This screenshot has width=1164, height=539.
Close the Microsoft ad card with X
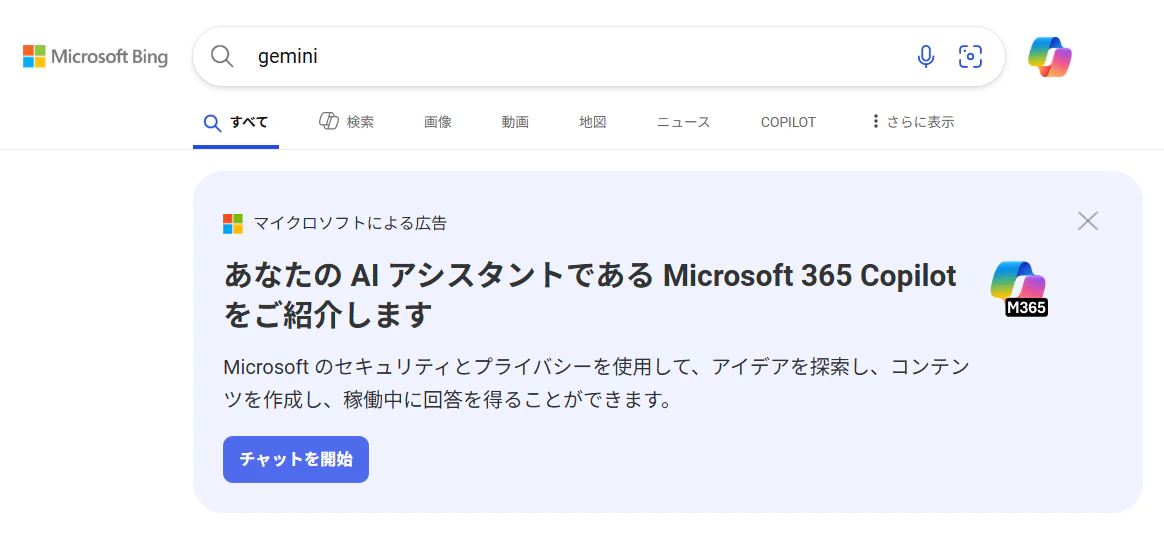click(x=1088, y=220)
